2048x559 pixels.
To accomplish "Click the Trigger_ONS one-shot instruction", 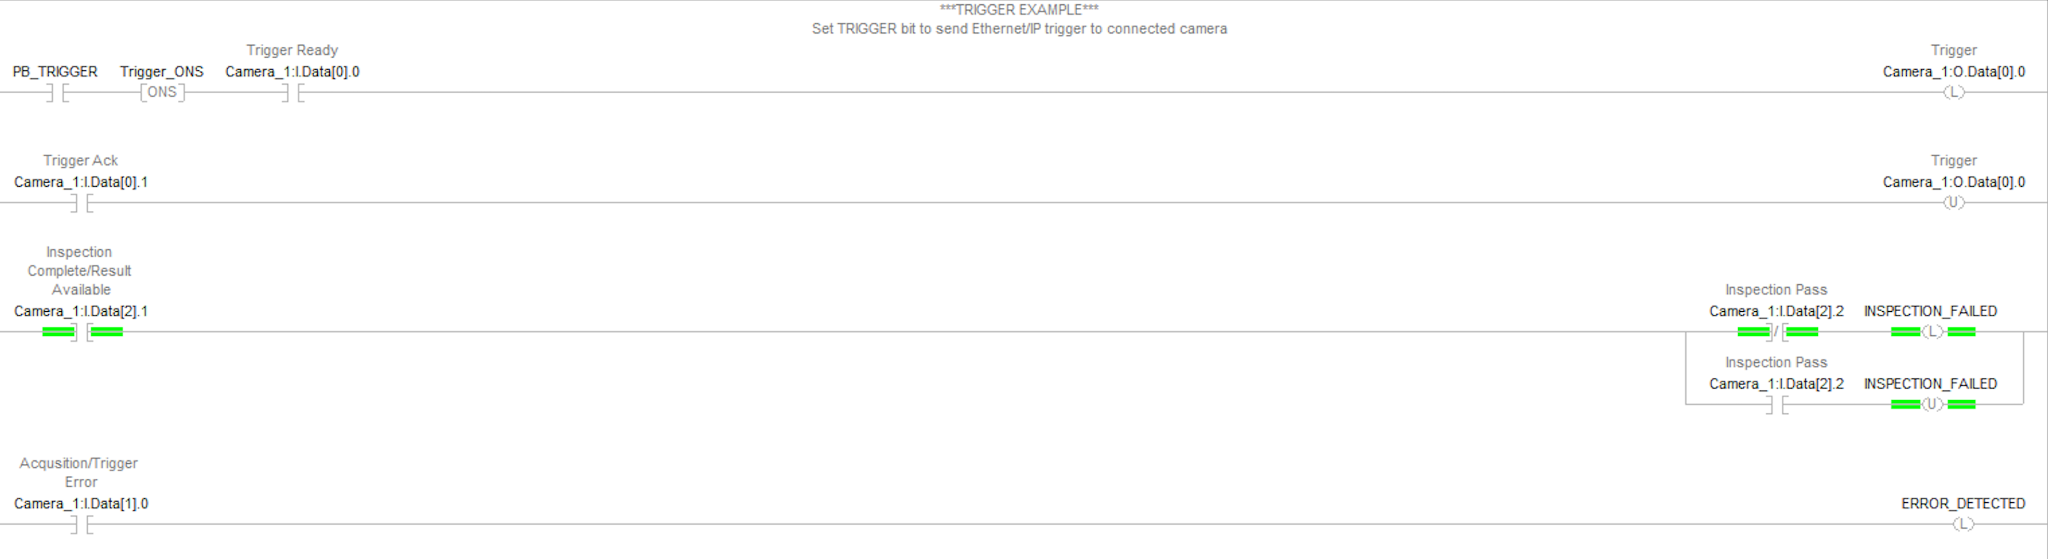I will click(162, 92).
